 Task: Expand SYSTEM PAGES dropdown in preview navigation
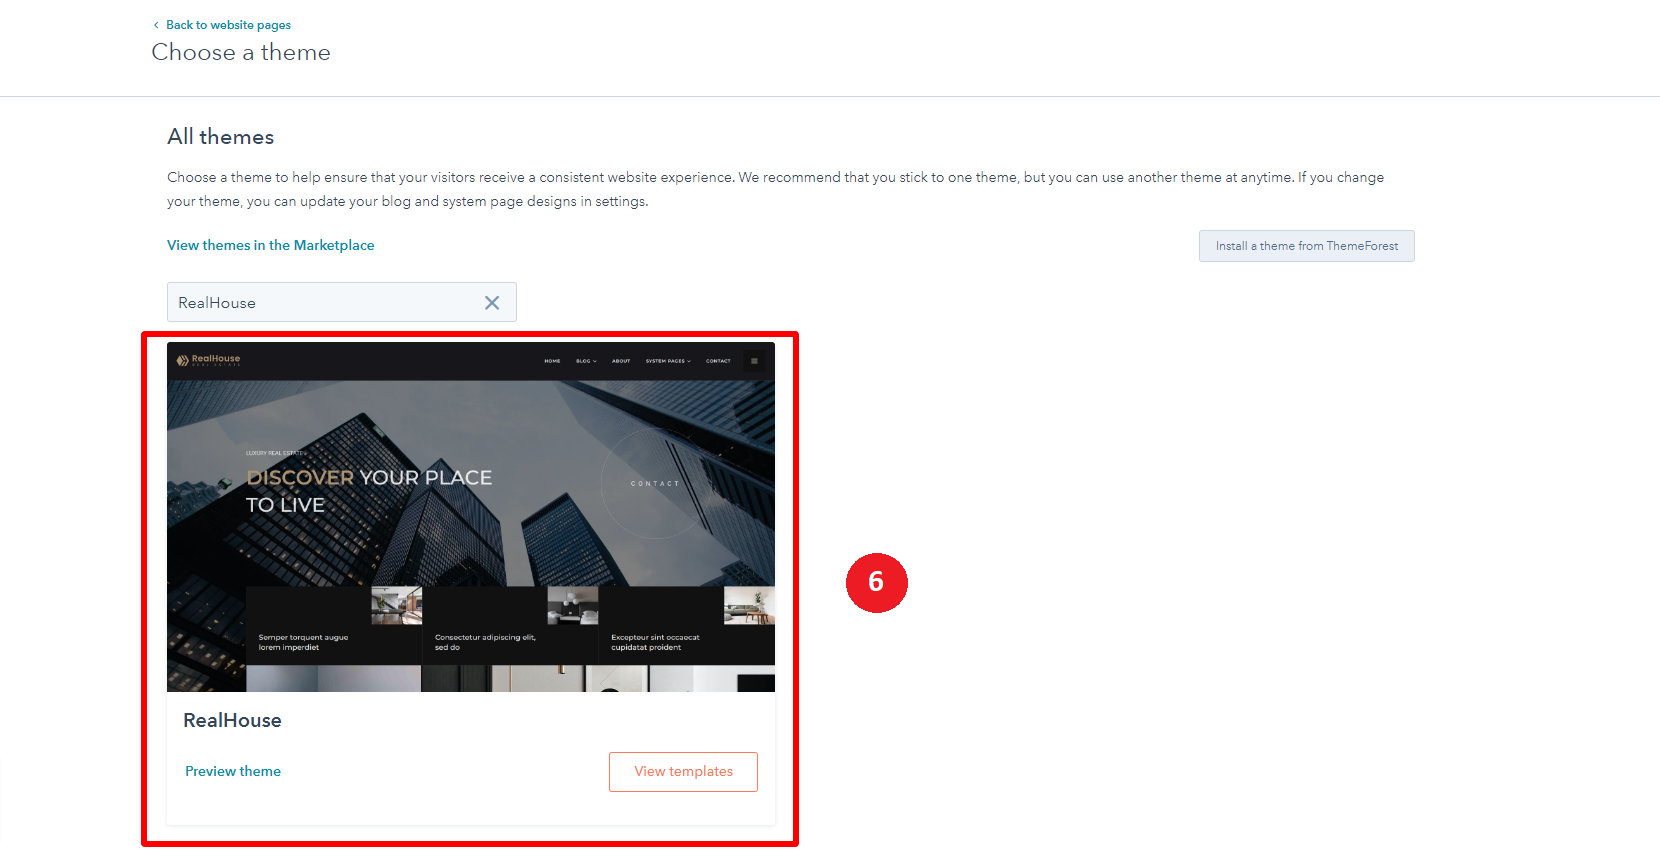pos(668,361)
